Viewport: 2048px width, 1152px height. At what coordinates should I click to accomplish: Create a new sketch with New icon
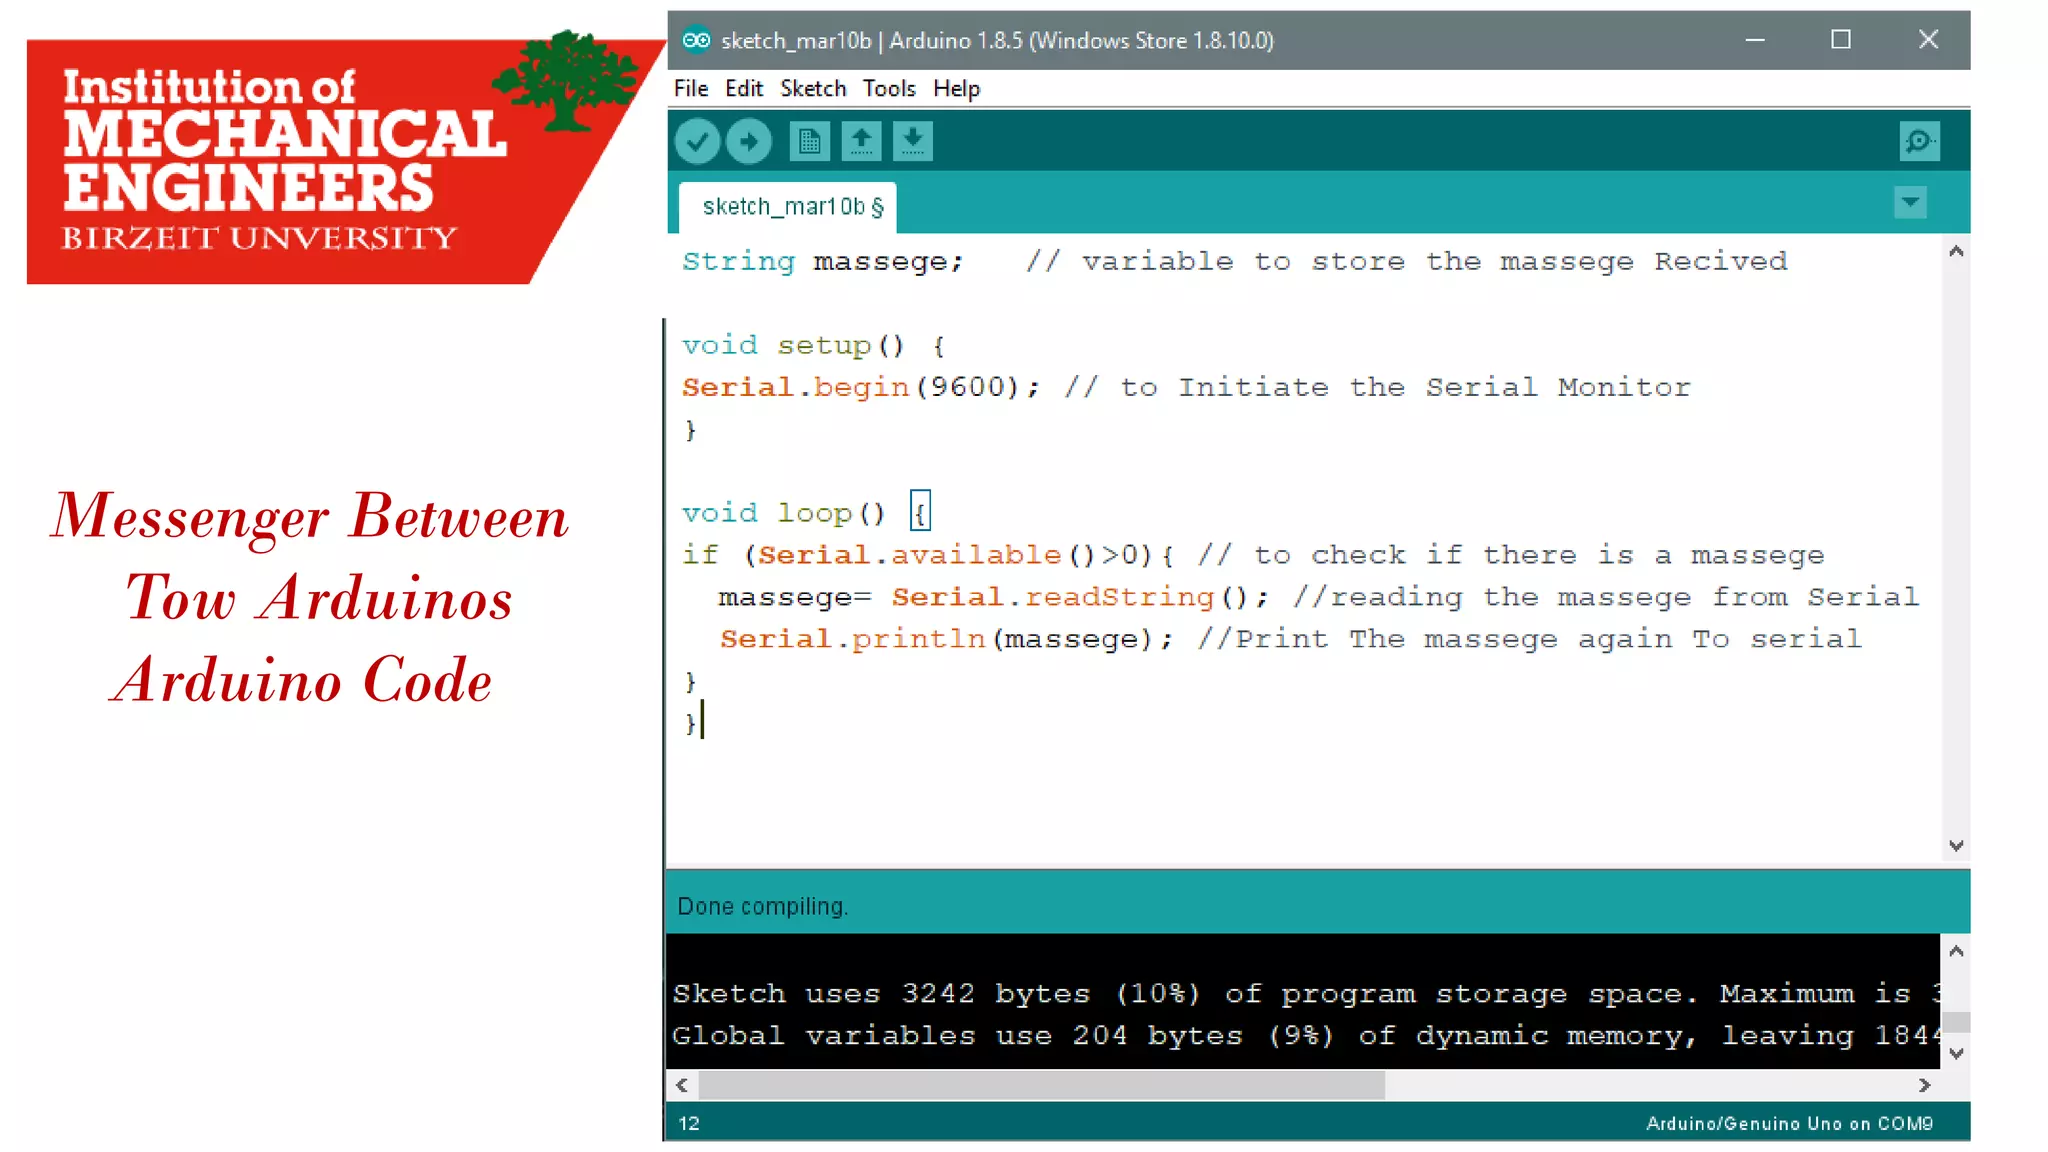(x=809, y=141)
